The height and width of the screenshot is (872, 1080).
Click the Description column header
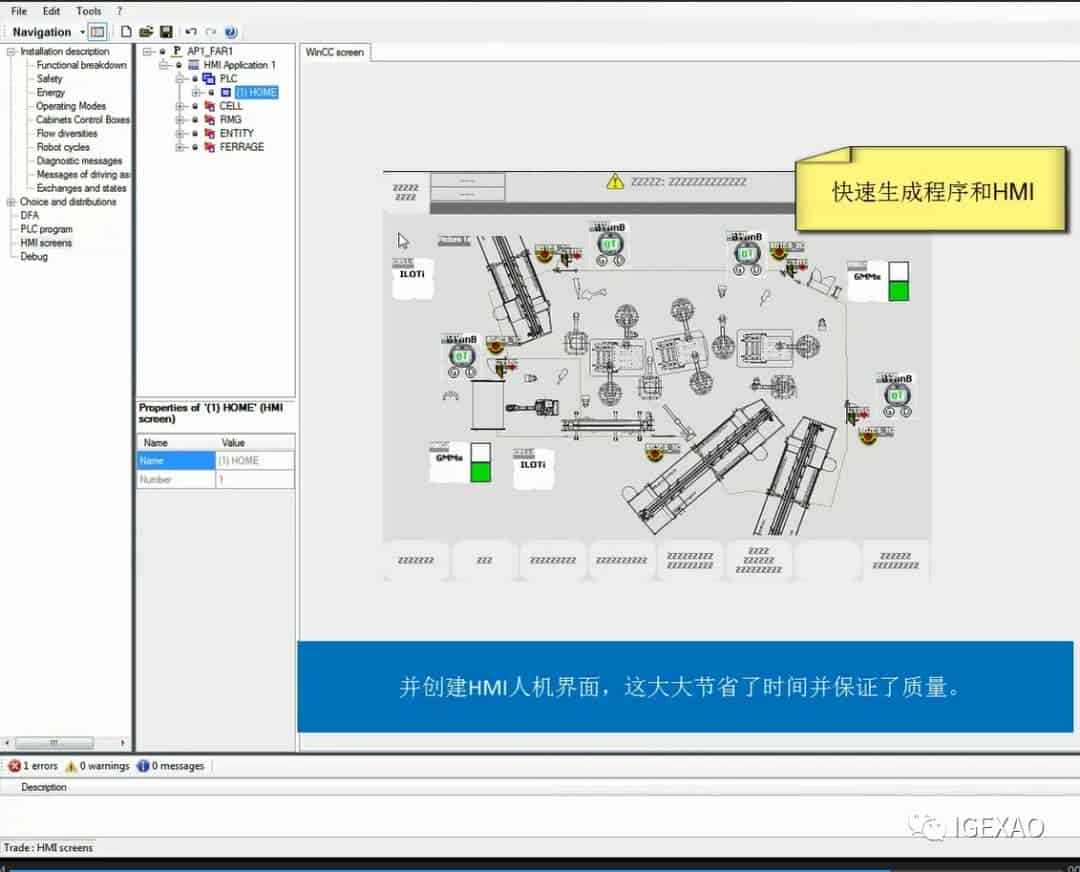[44, 787]
